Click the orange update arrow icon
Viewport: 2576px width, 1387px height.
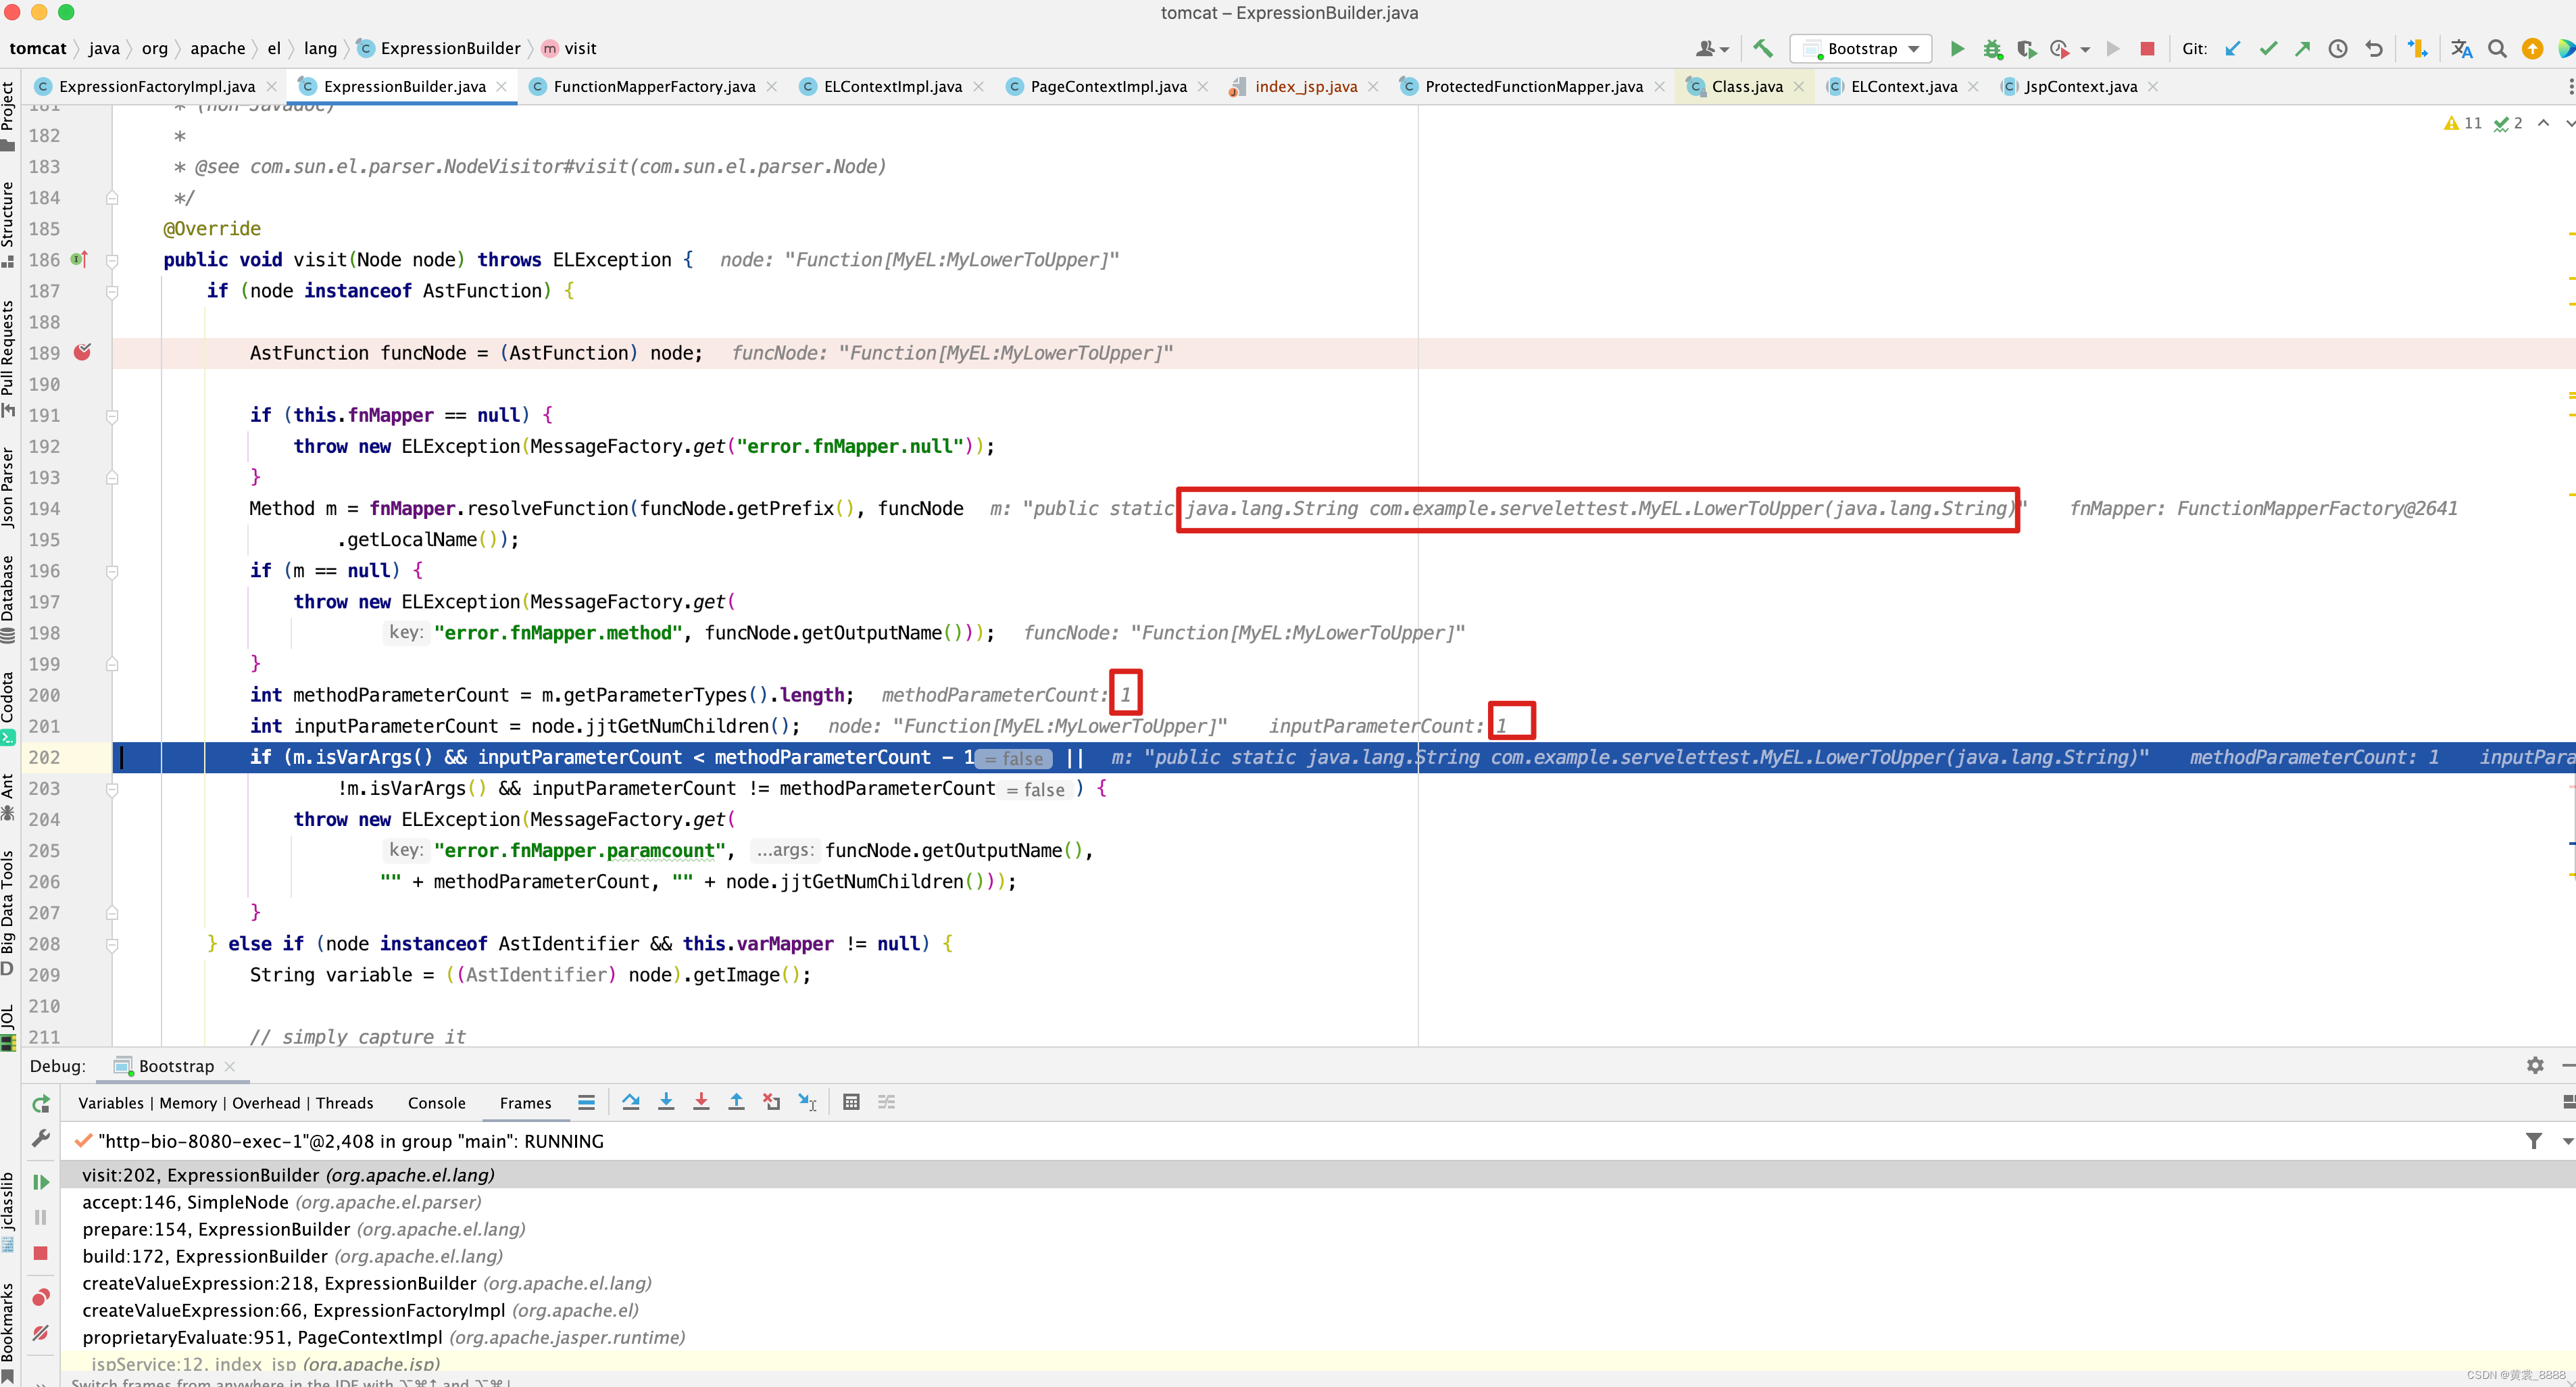coord(2532,48)
